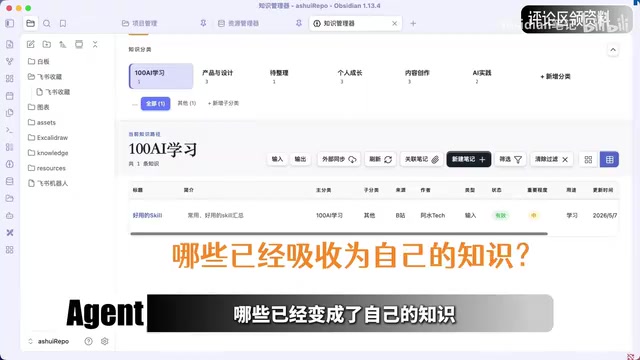This screenshot has width=640, height=360.
Task: Switch to card grid view icon
Action: [x=588, y=160]
